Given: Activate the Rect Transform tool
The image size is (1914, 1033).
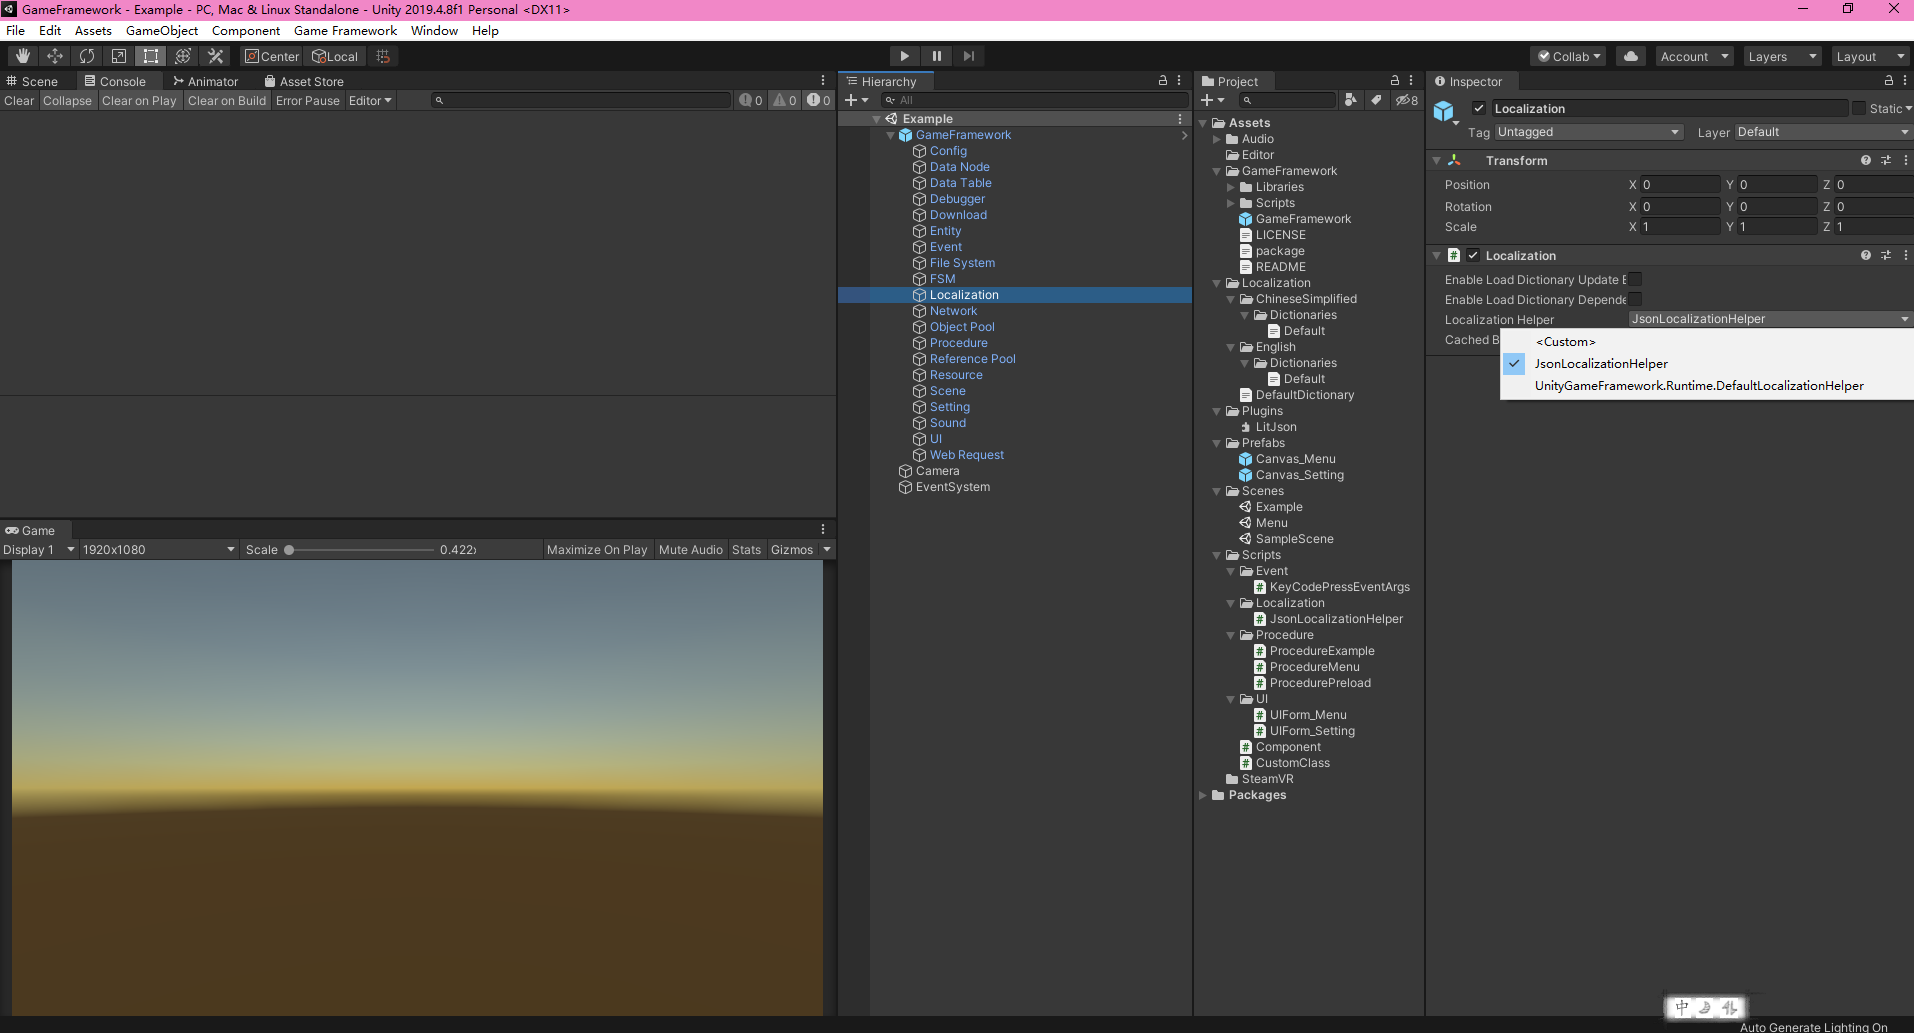Looking at the screenshot, I should 151,55.
